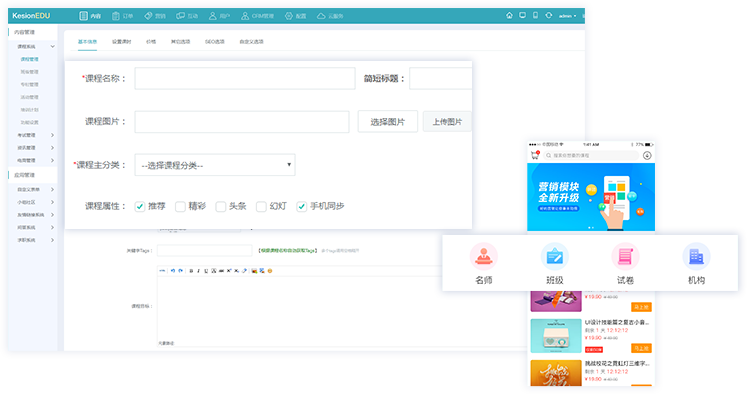The height and width of the screenshot is (394, 747).
Task: Open the 订单 orders navigation menu
Action: tap(122, 16)
